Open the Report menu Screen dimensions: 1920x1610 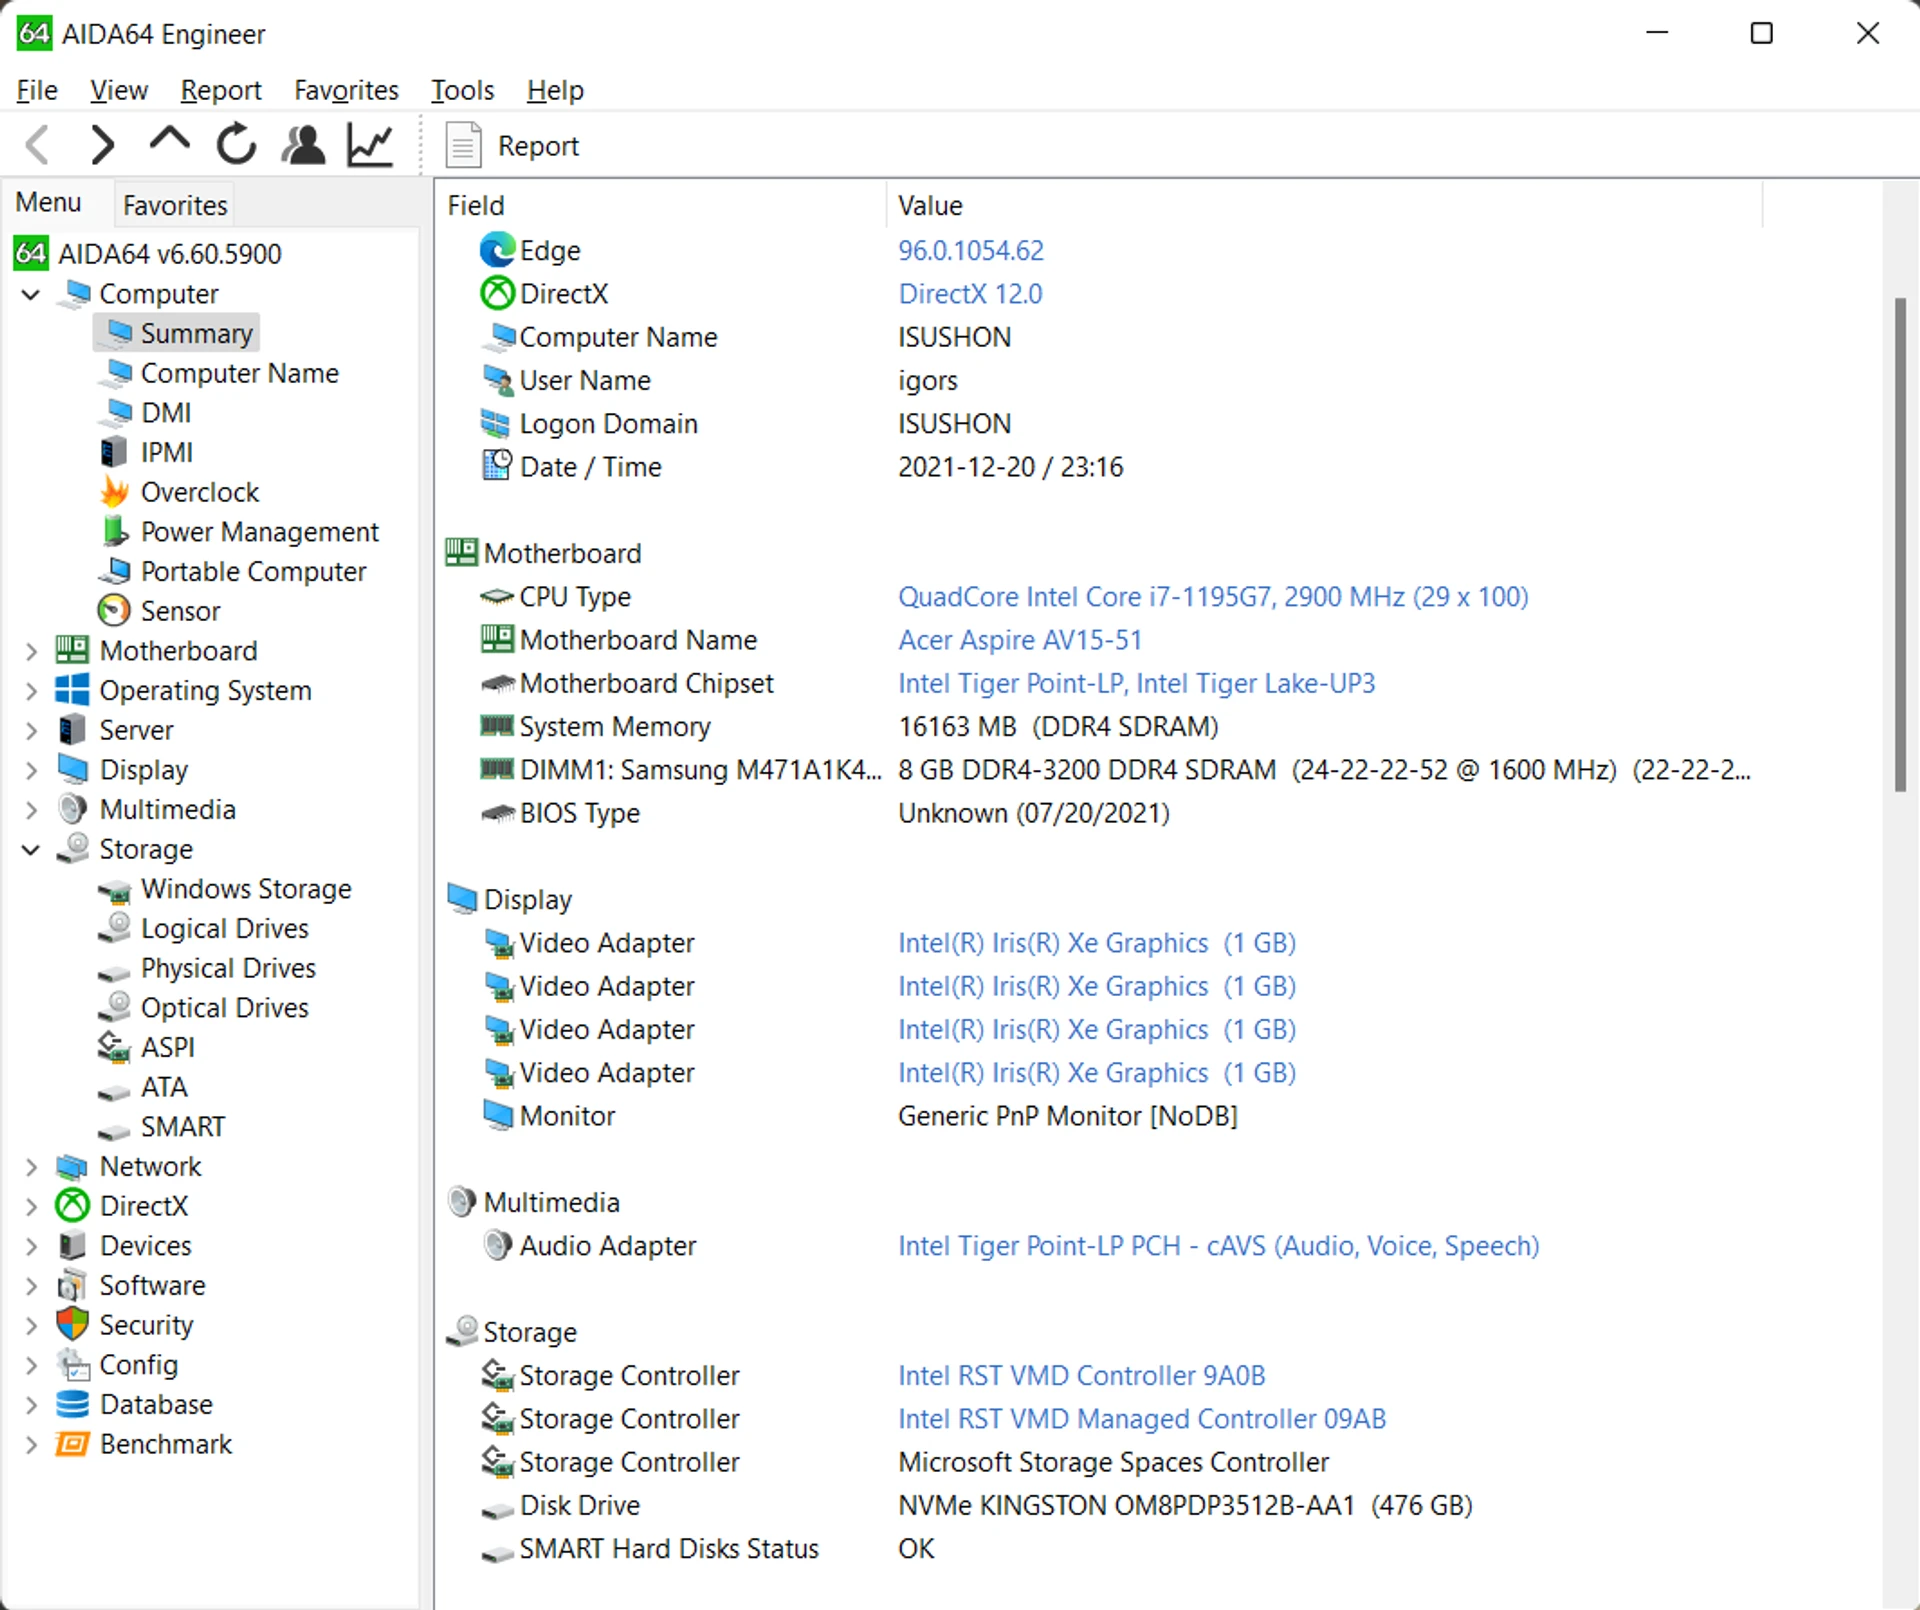tap(221, 90)
